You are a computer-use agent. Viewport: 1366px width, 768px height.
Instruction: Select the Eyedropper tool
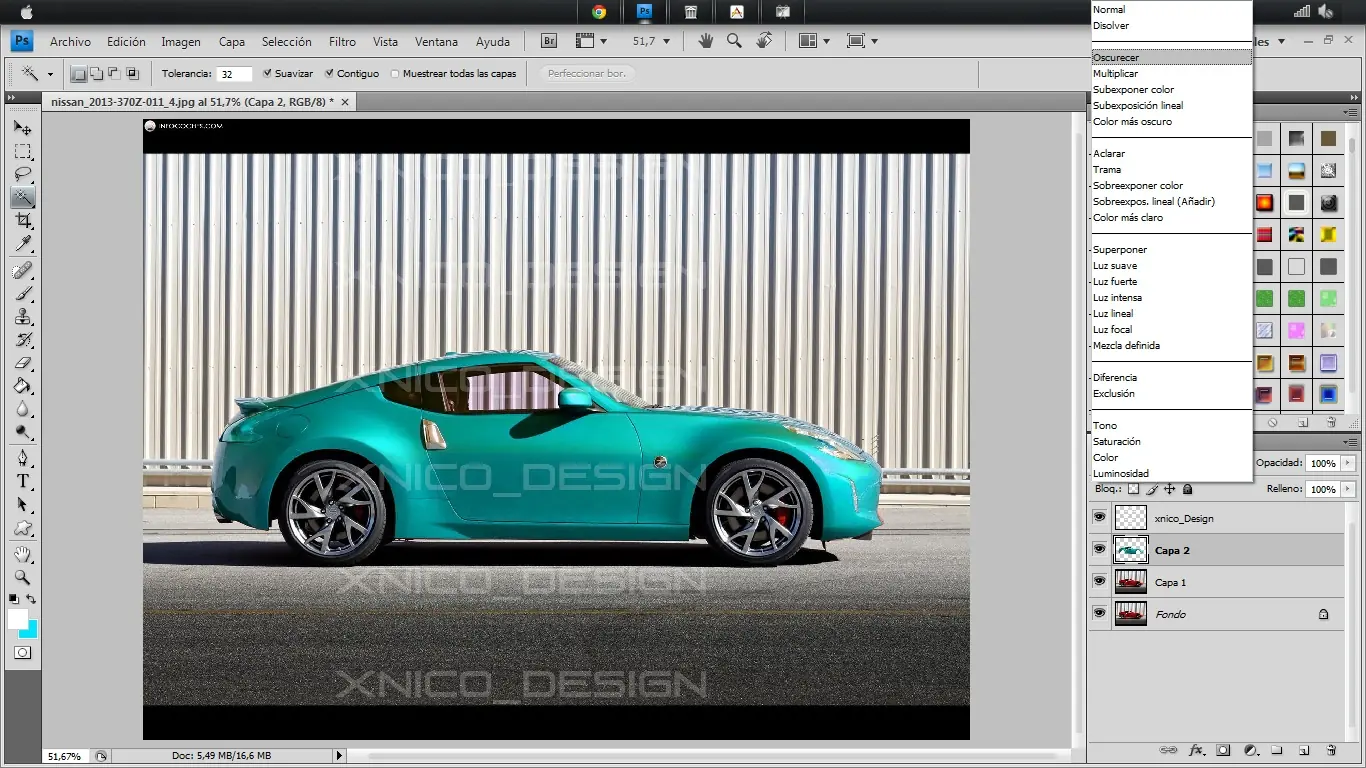pos(22,244)
